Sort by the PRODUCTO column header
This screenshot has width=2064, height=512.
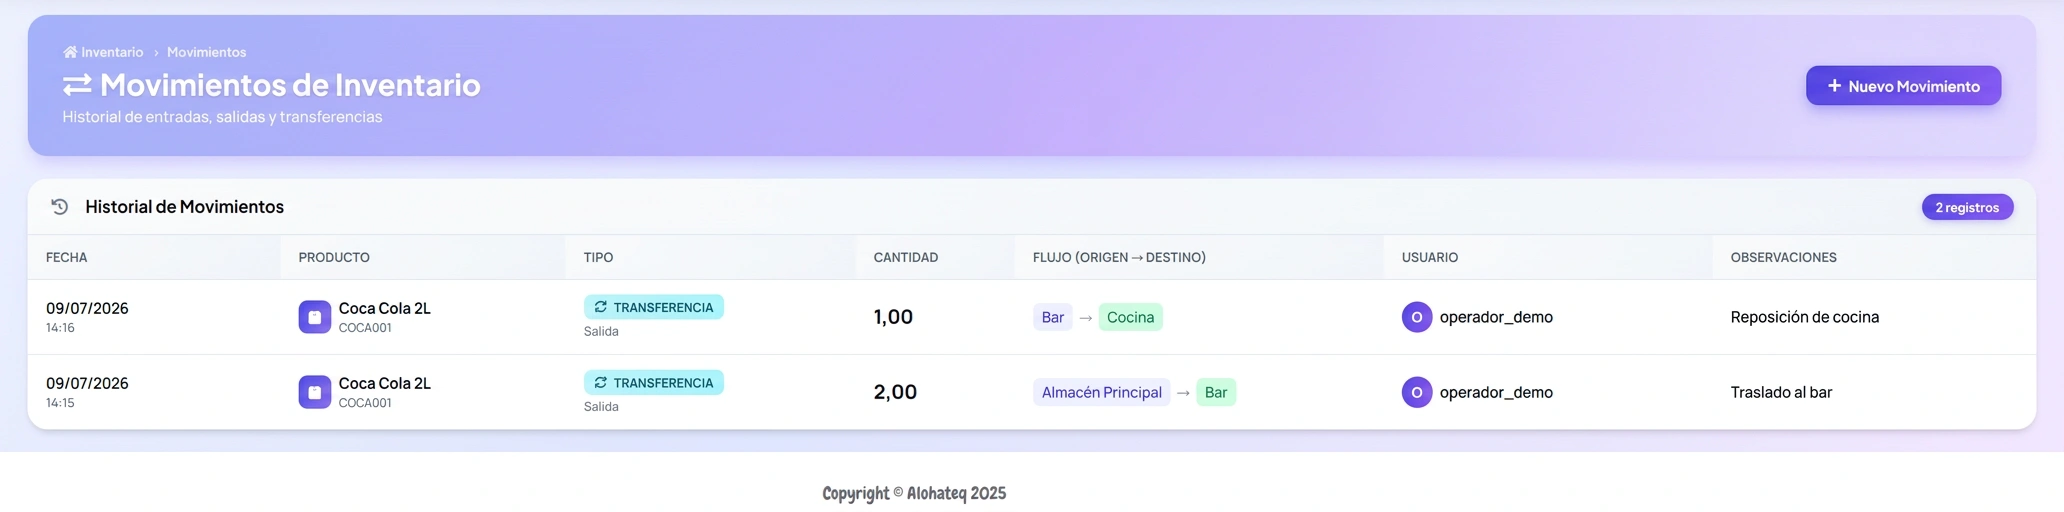[x=334, y=257]
